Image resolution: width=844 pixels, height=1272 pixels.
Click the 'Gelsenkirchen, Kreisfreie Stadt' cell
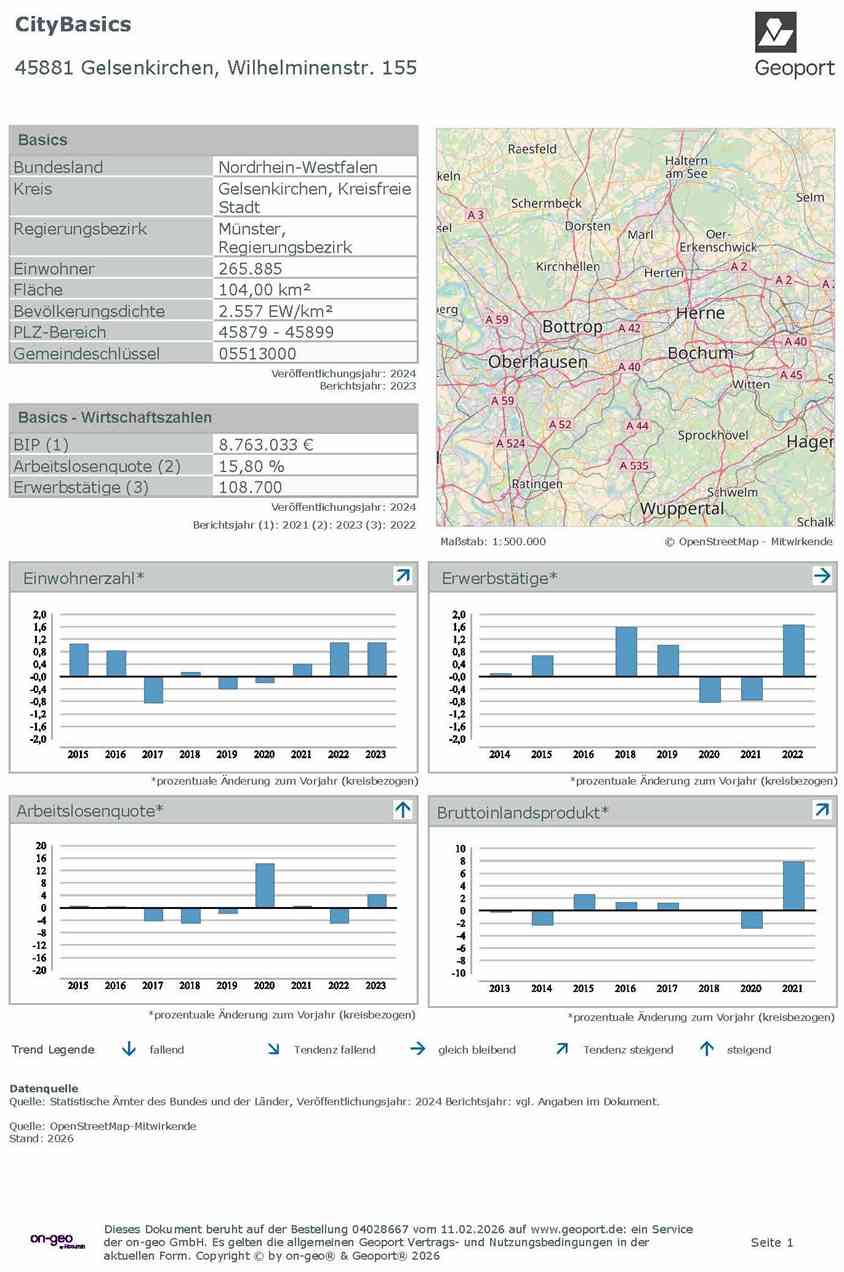pyautogui.click(x=315, y=198)
